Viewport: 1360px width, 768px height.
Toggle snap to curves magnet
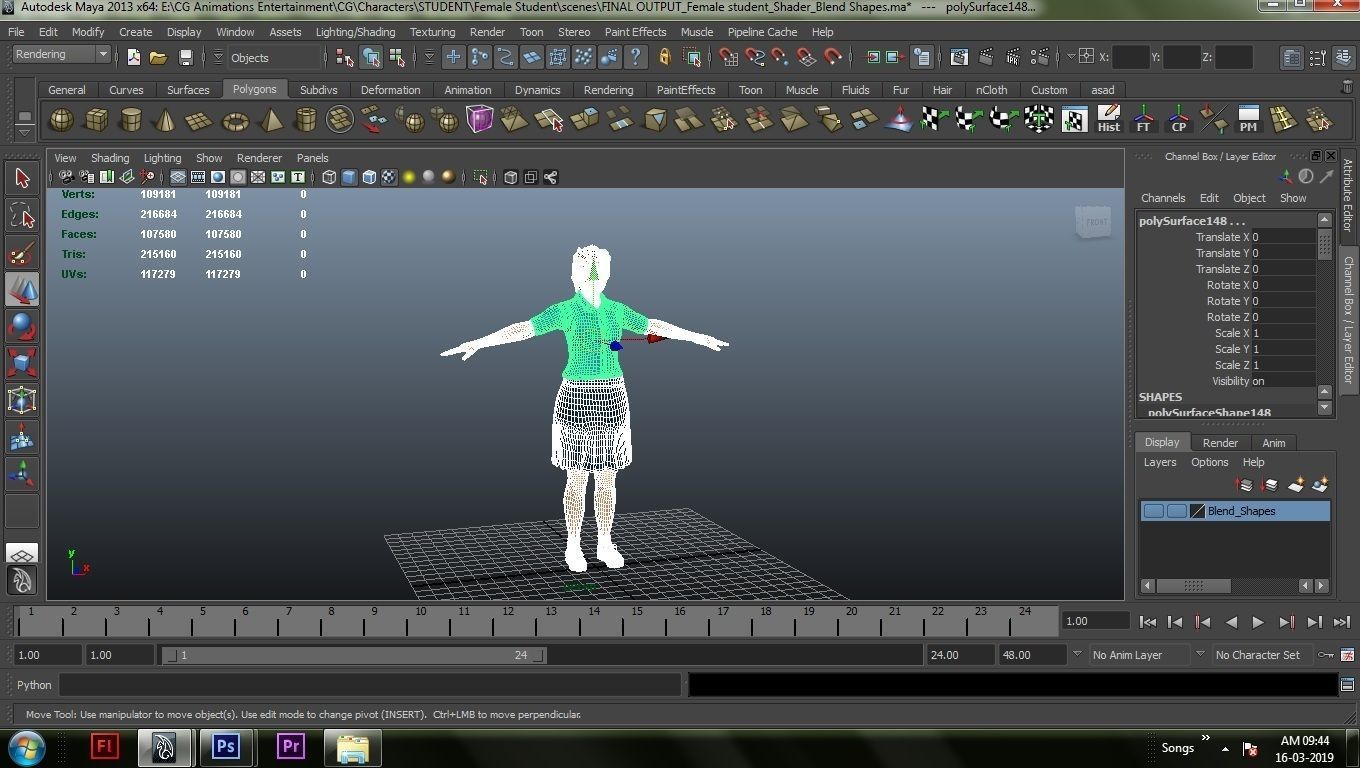click(755, 57)
